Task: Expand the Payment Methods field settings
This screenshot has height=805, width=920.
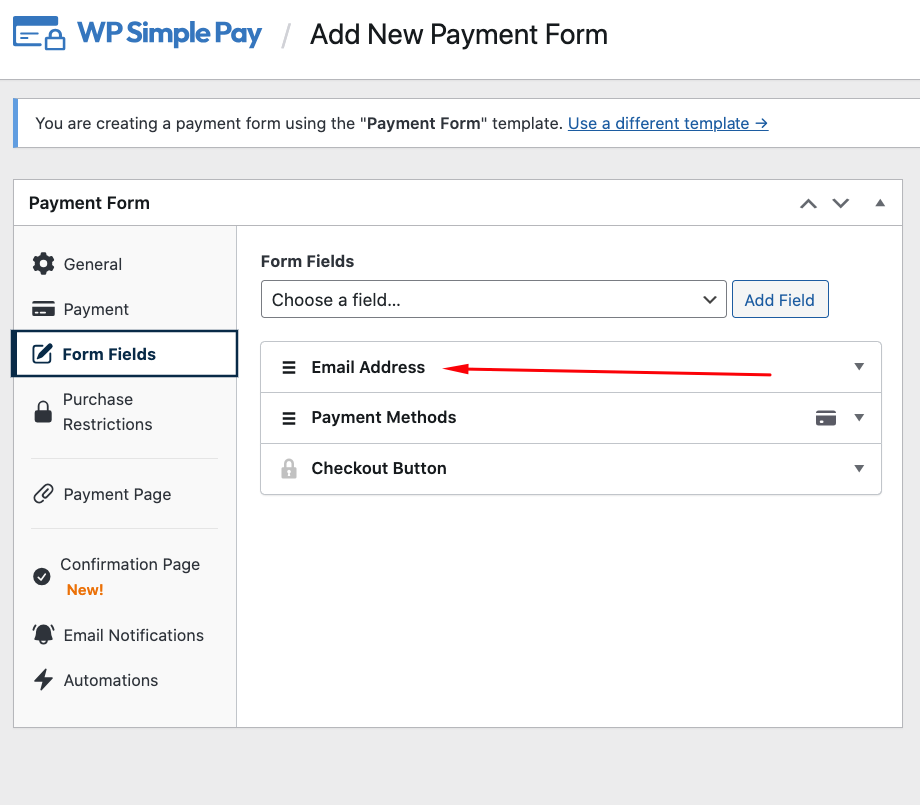Action: 859,418
